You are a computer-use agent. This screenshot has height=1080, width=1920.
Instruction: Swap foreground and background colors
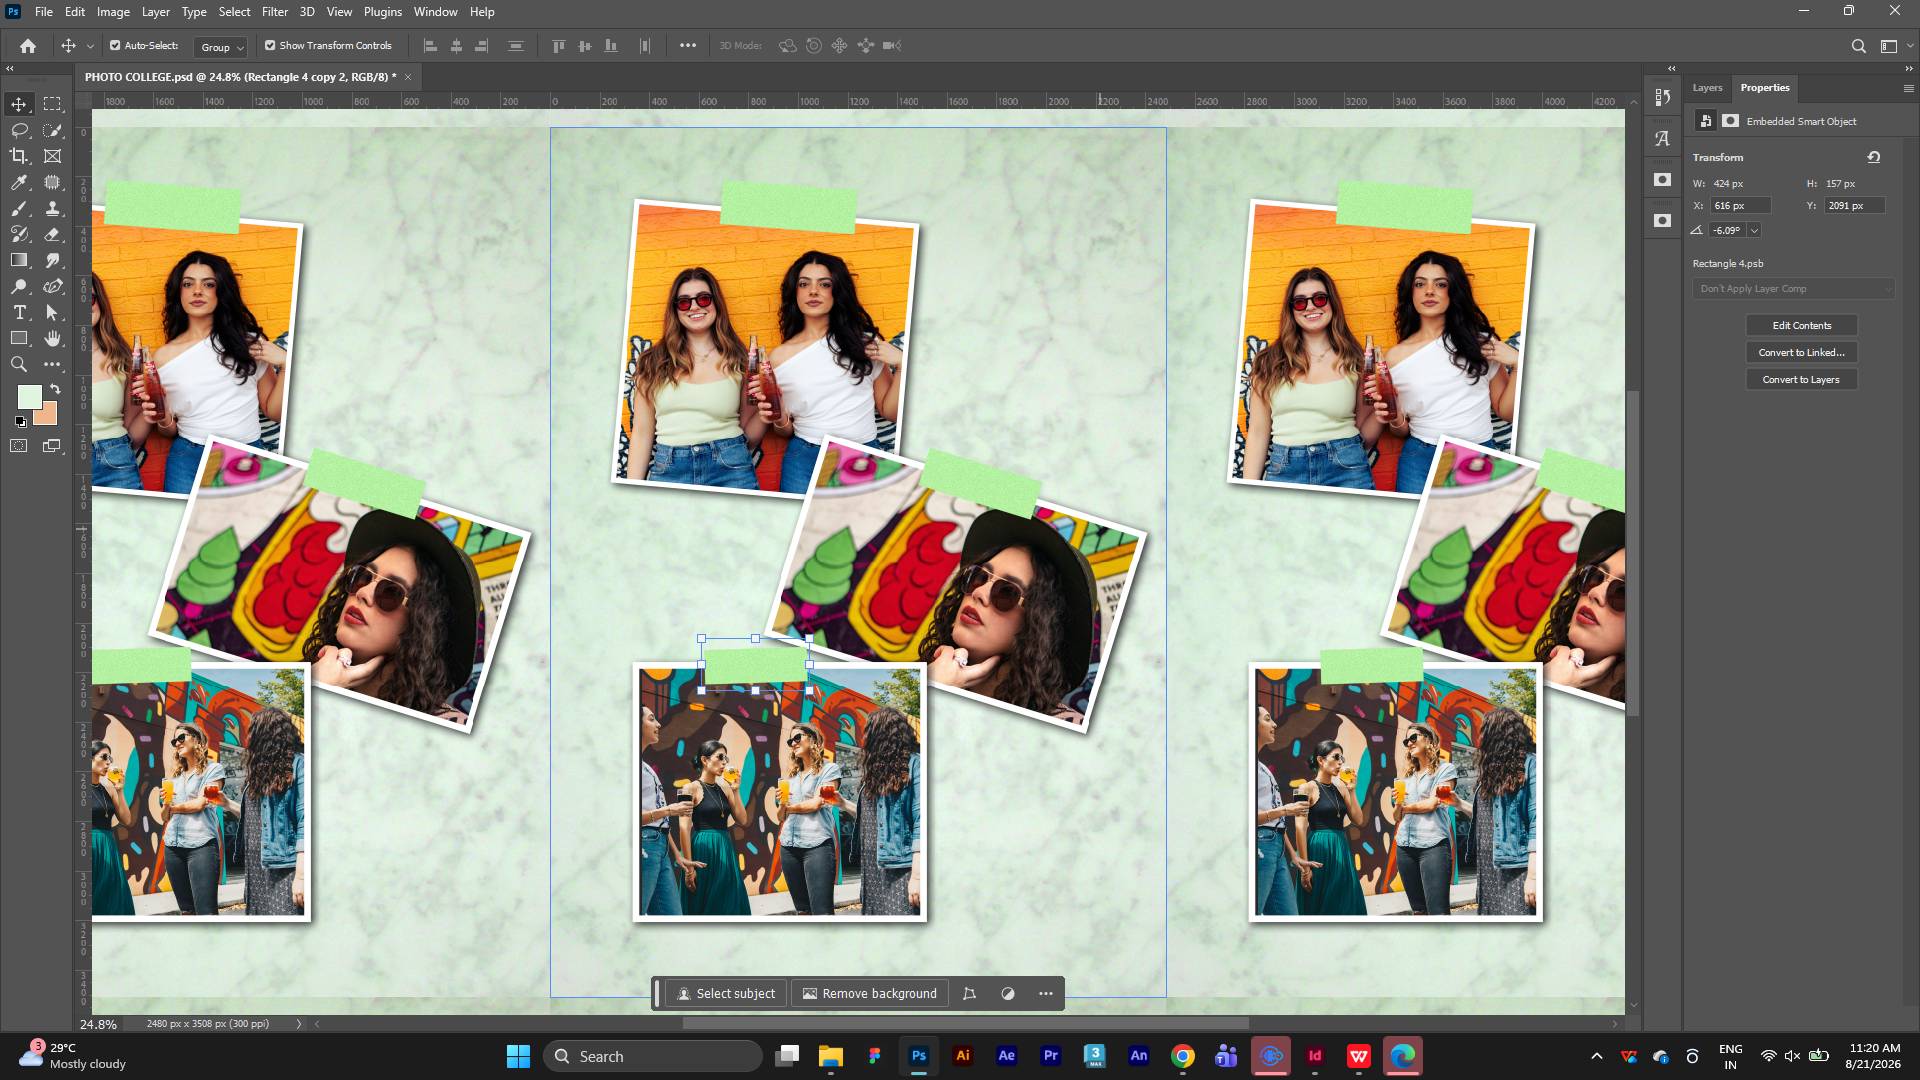coord(55,390)
